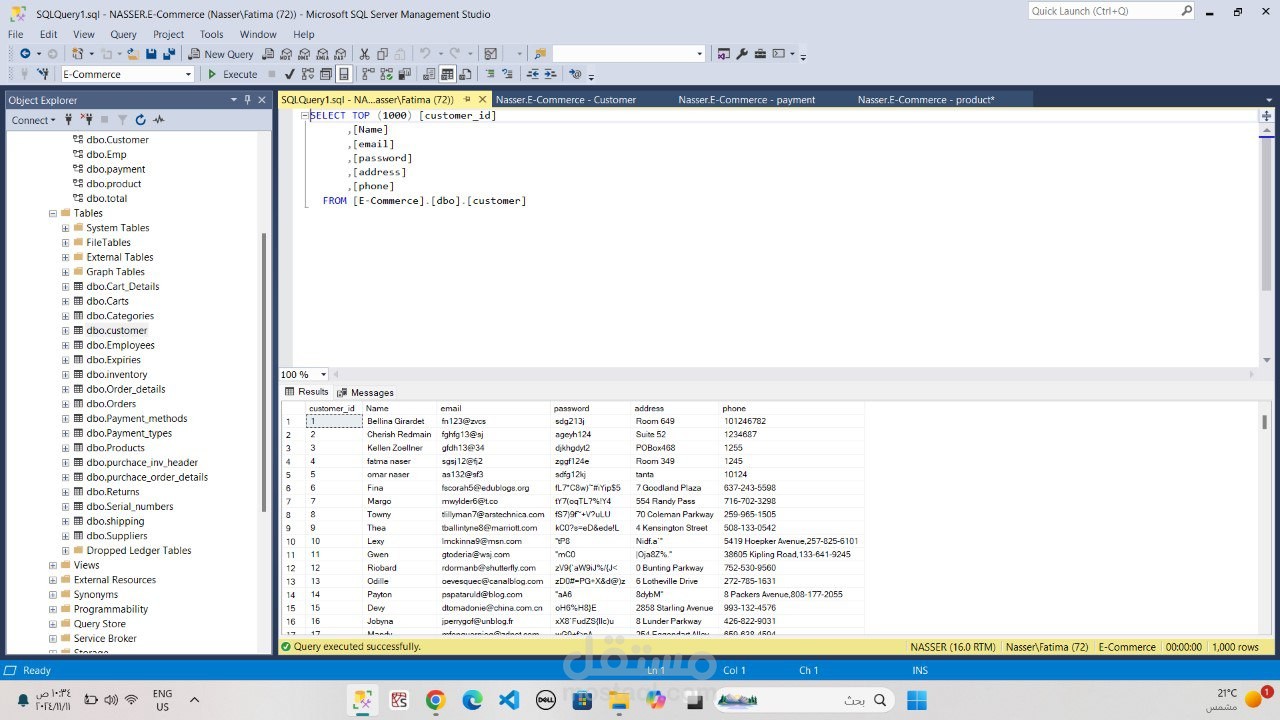This screenshot has width=1280, height=720.
Task: Click the Results to Text icon
Action: point(429,74)
